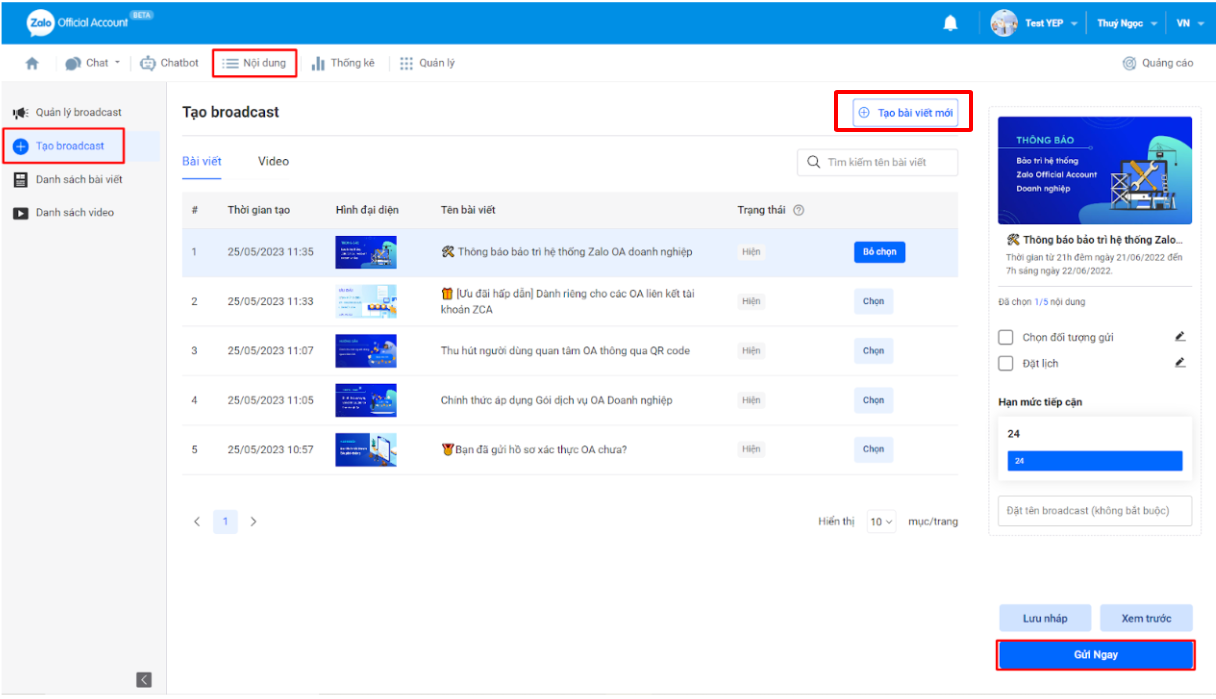The width and height of the screenshot is (1216, 699).
Task: Click thumbnail of the 10:57 article
Action: 365,449
